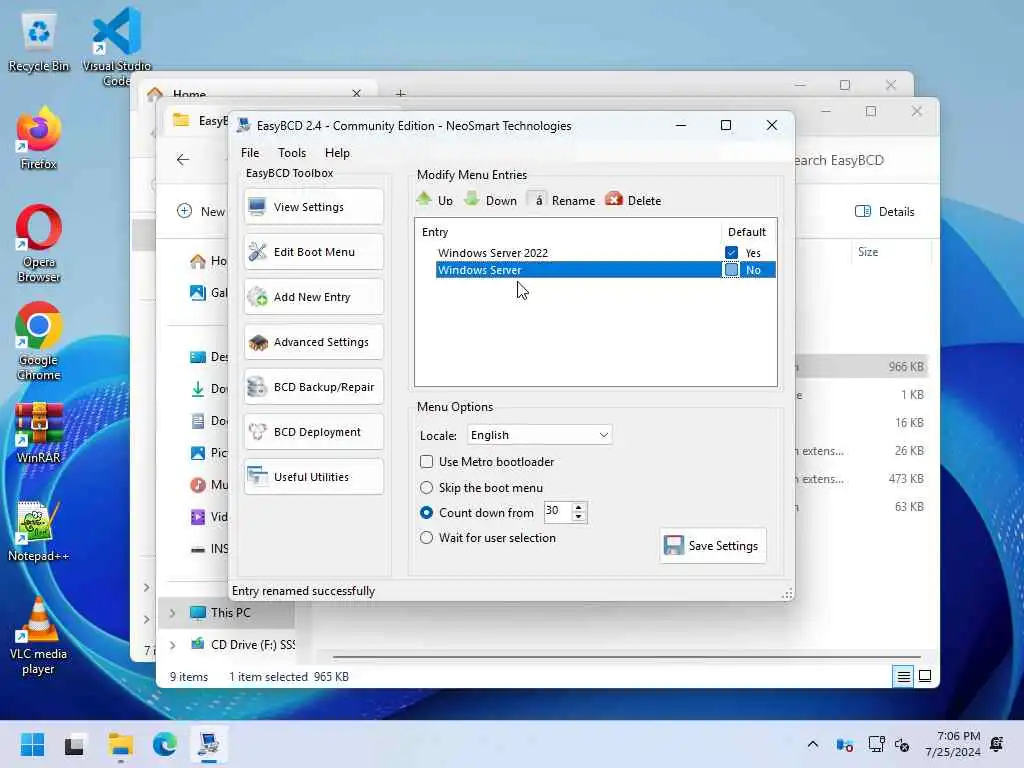Open Useful Utilities section

click(313, 477)
